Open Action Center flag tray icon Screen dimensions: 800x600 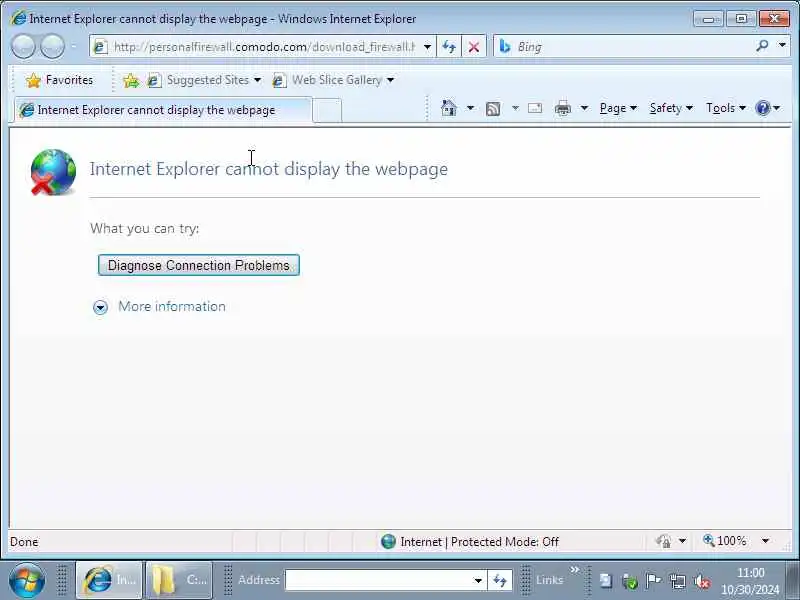point(654,581)
